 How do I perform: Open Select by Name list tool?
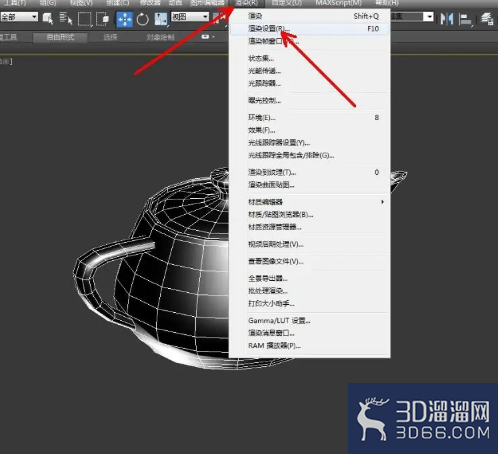(66, 18)
